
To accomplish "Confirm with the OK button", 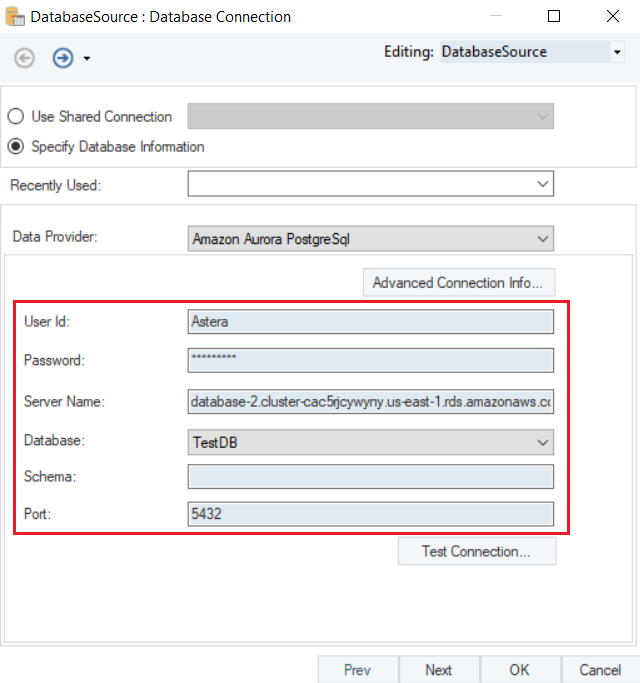I will [x=519, y=670].
